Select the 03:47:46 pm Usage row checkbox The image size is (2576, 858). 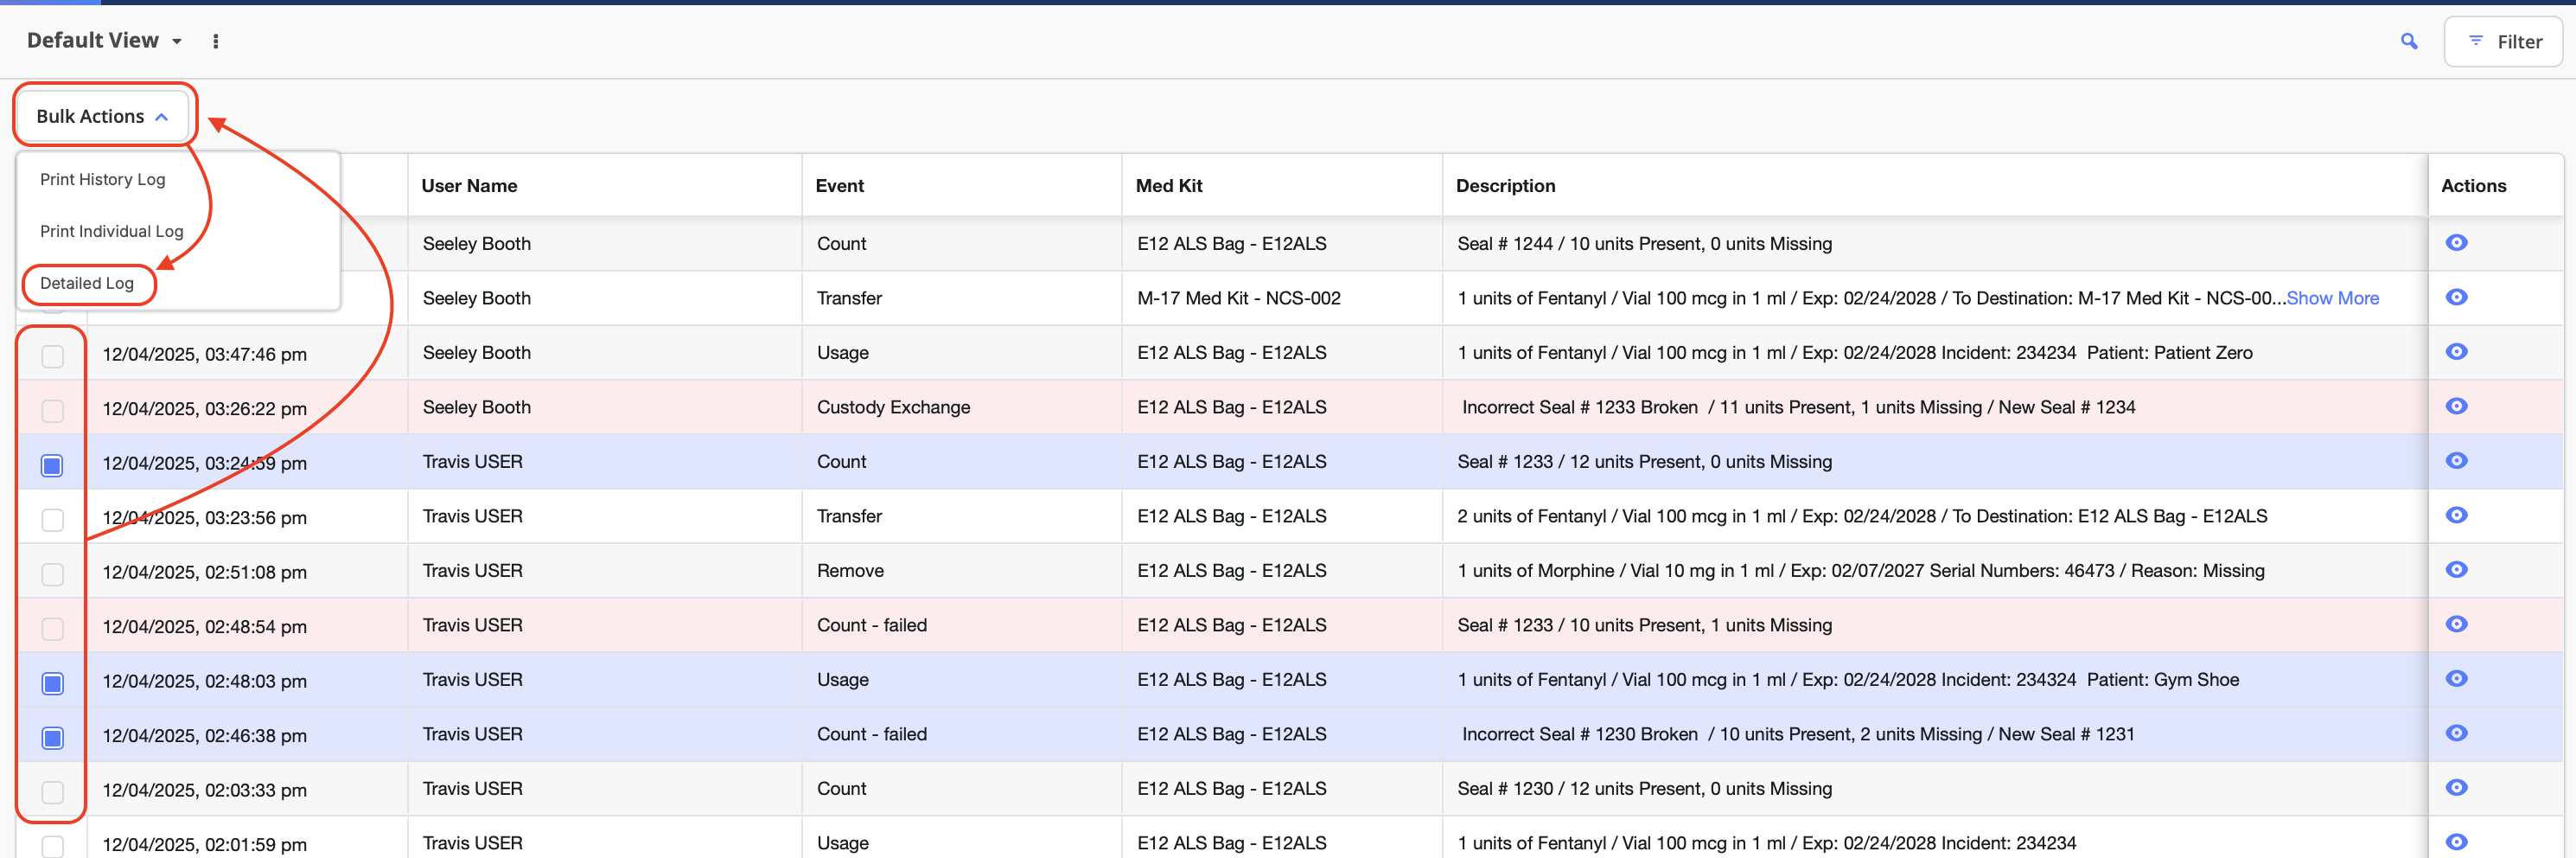click(x=52, y=356)
